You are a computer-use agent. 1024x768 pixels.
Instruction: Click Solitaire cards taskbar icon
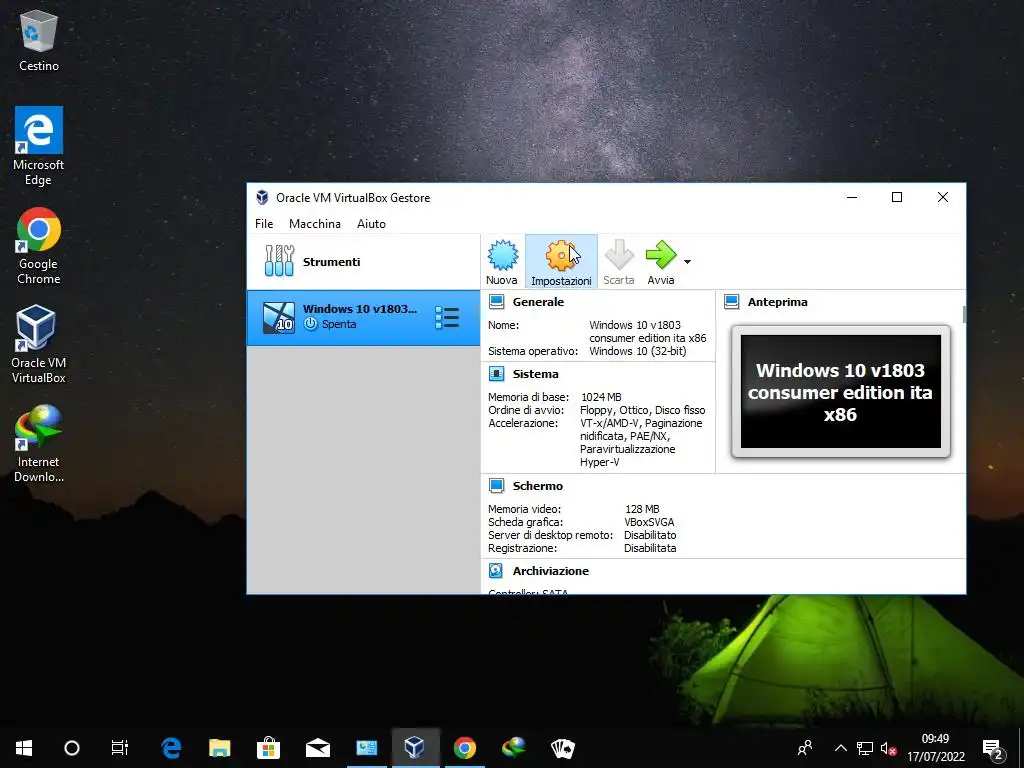562,748
